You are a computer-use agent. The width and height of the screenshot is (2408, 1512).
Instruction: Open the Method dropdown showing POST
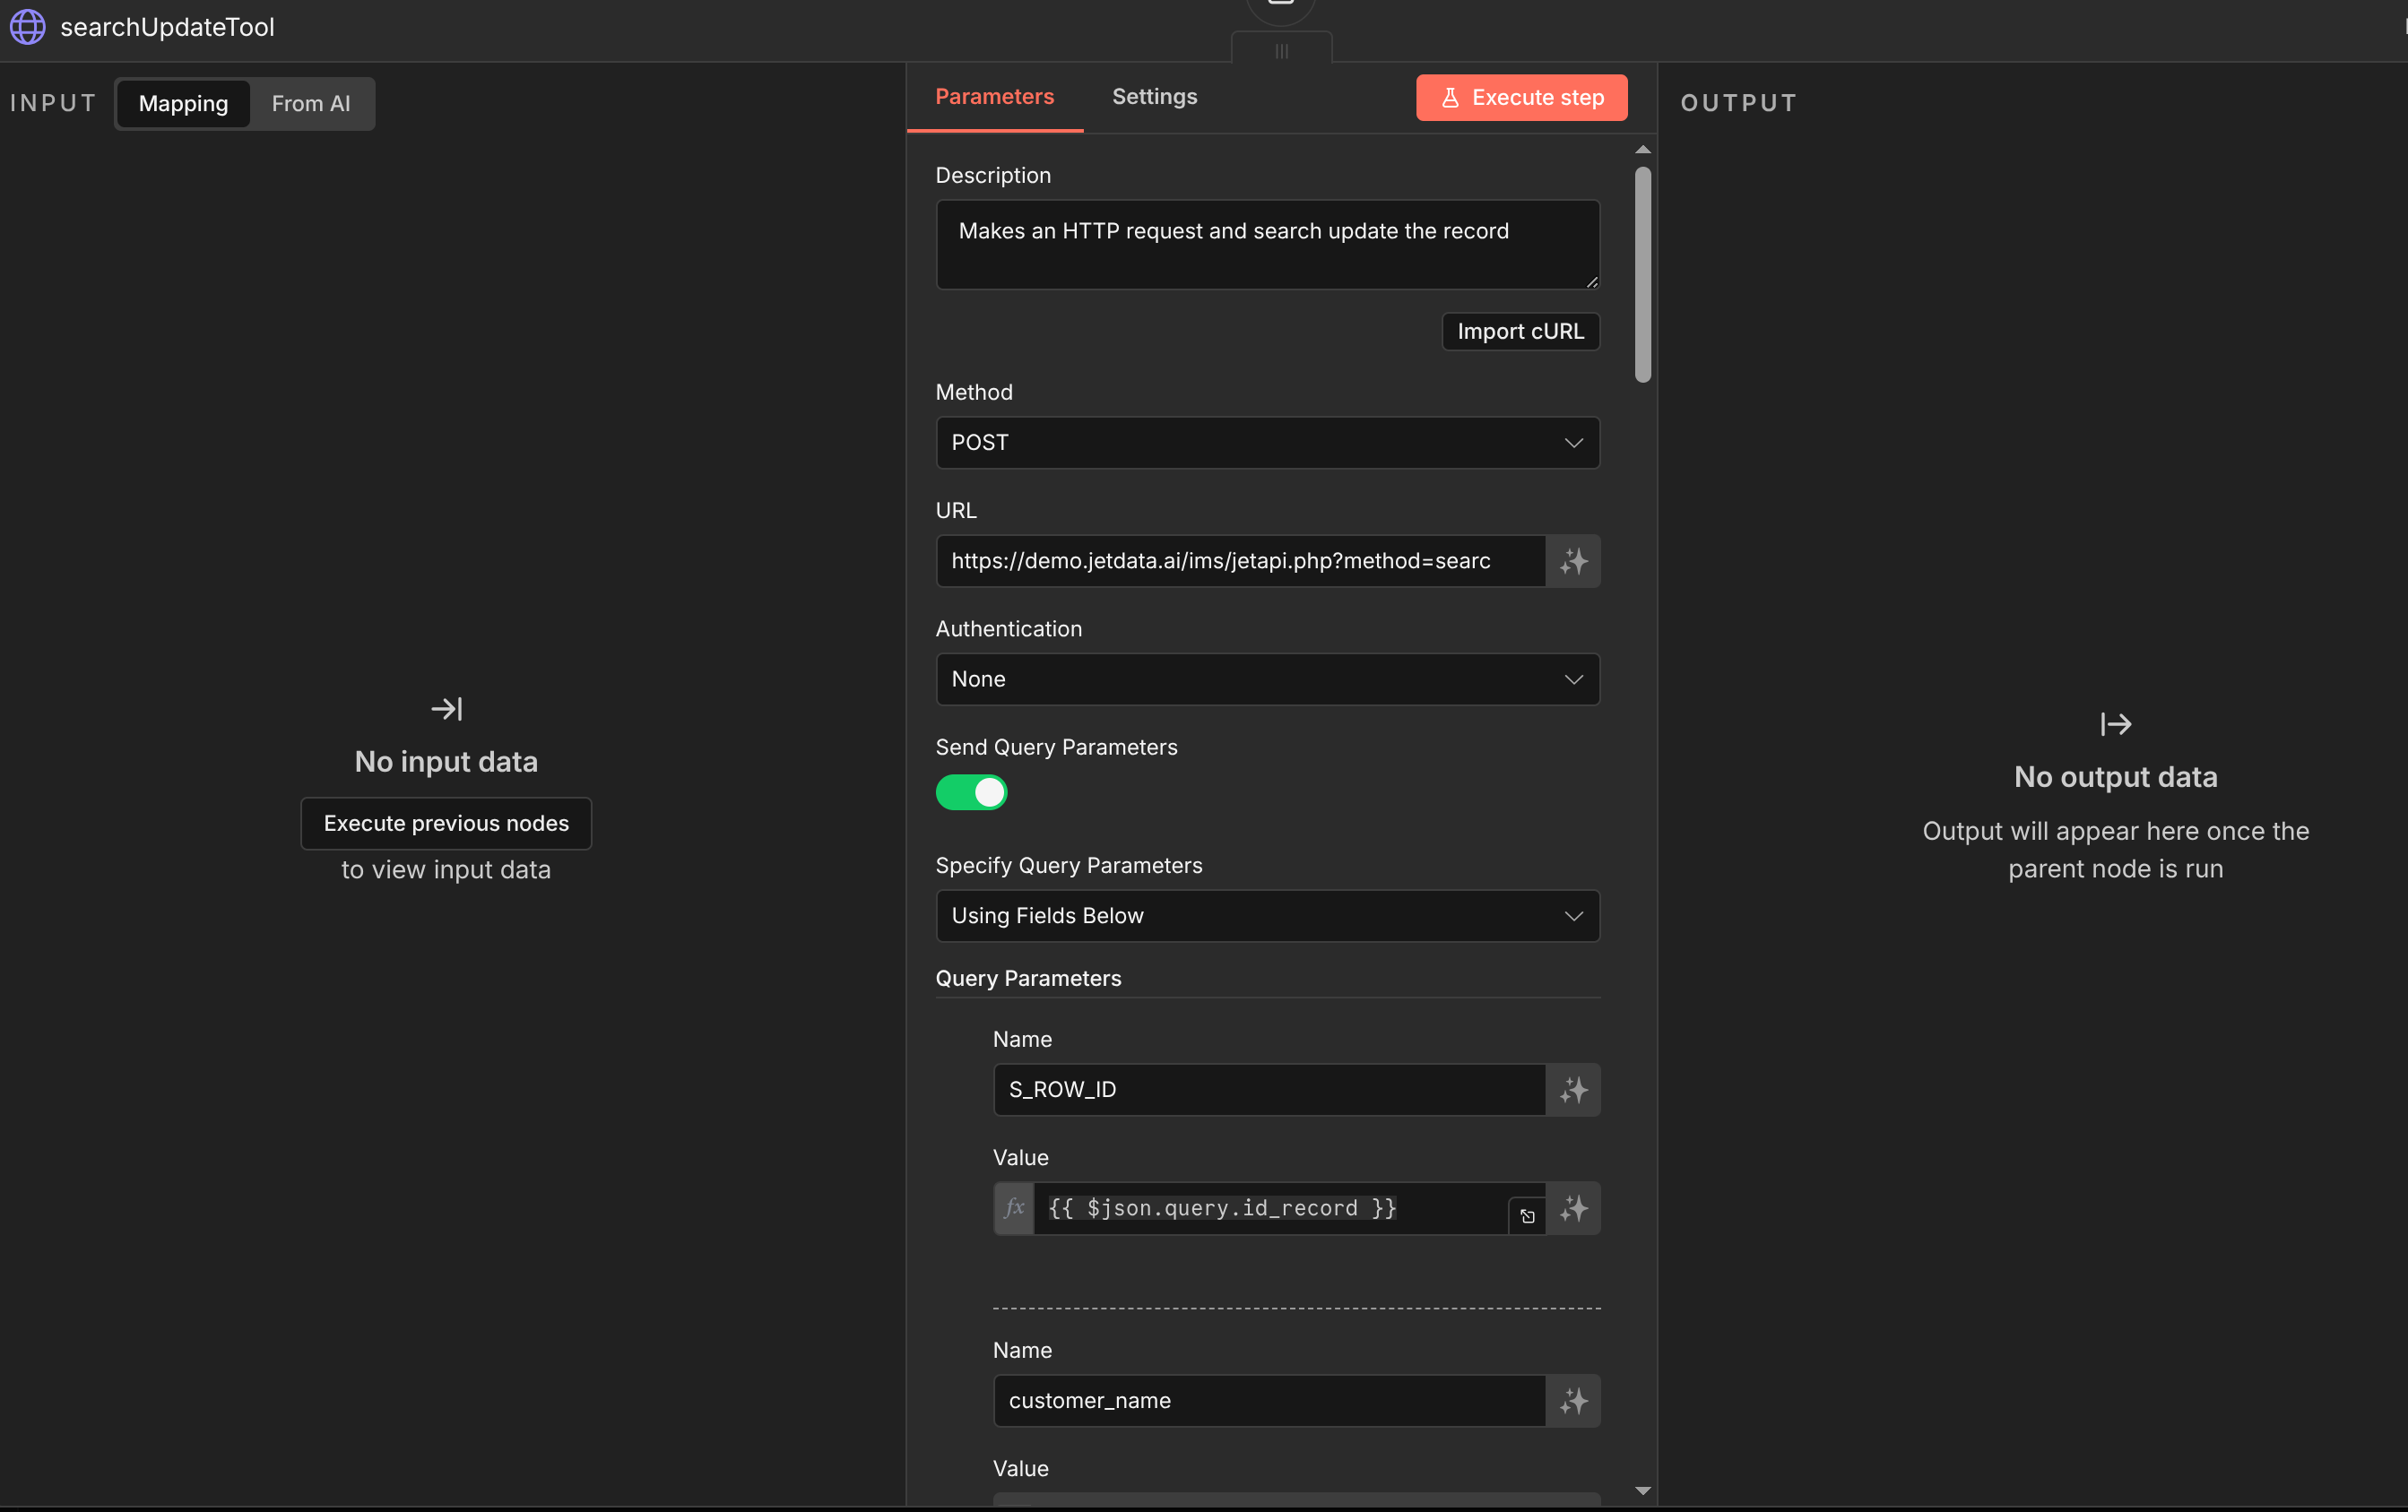coord(1267,443)
